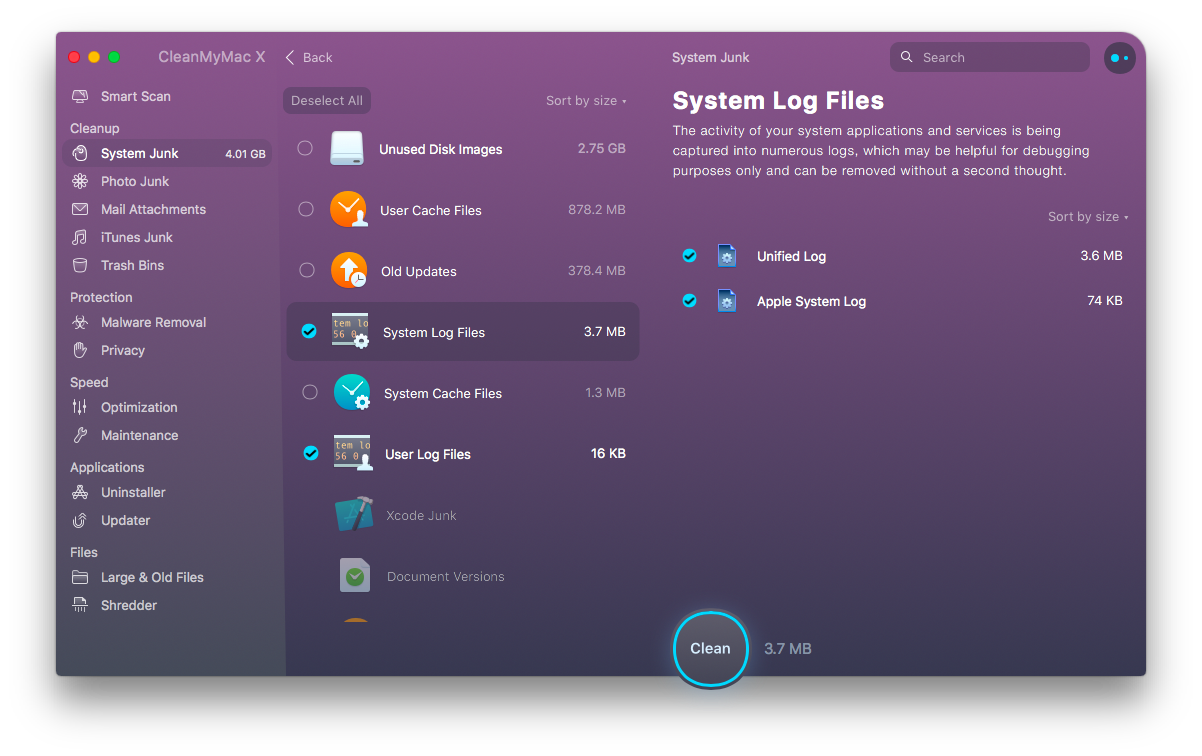Go Back to the previous screen

(x=309, y=58)
